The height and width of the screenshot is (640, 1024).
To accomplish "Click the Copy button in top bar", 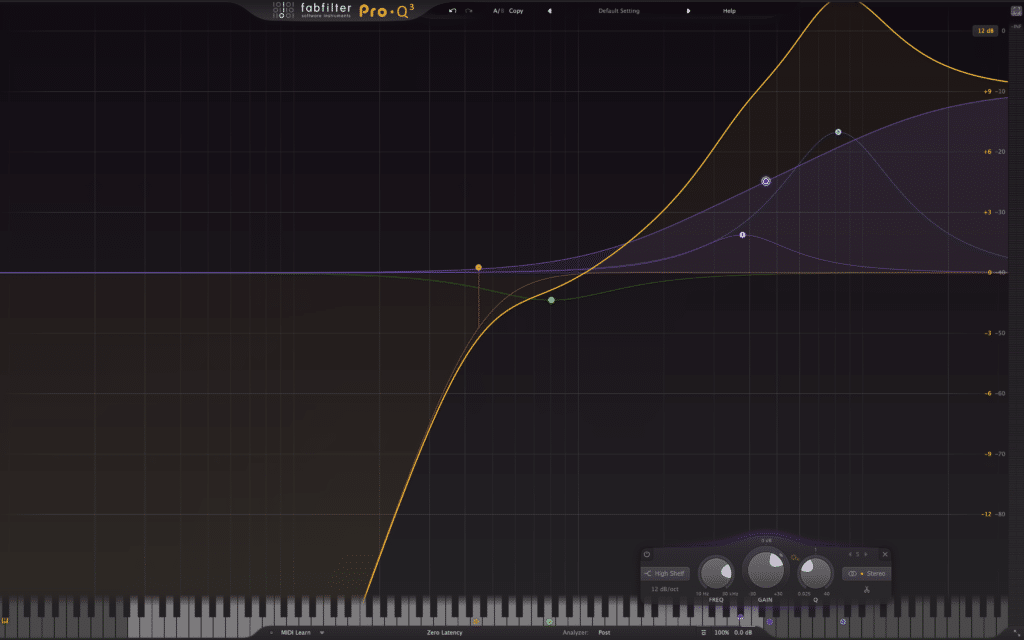I will coord(516,10).
